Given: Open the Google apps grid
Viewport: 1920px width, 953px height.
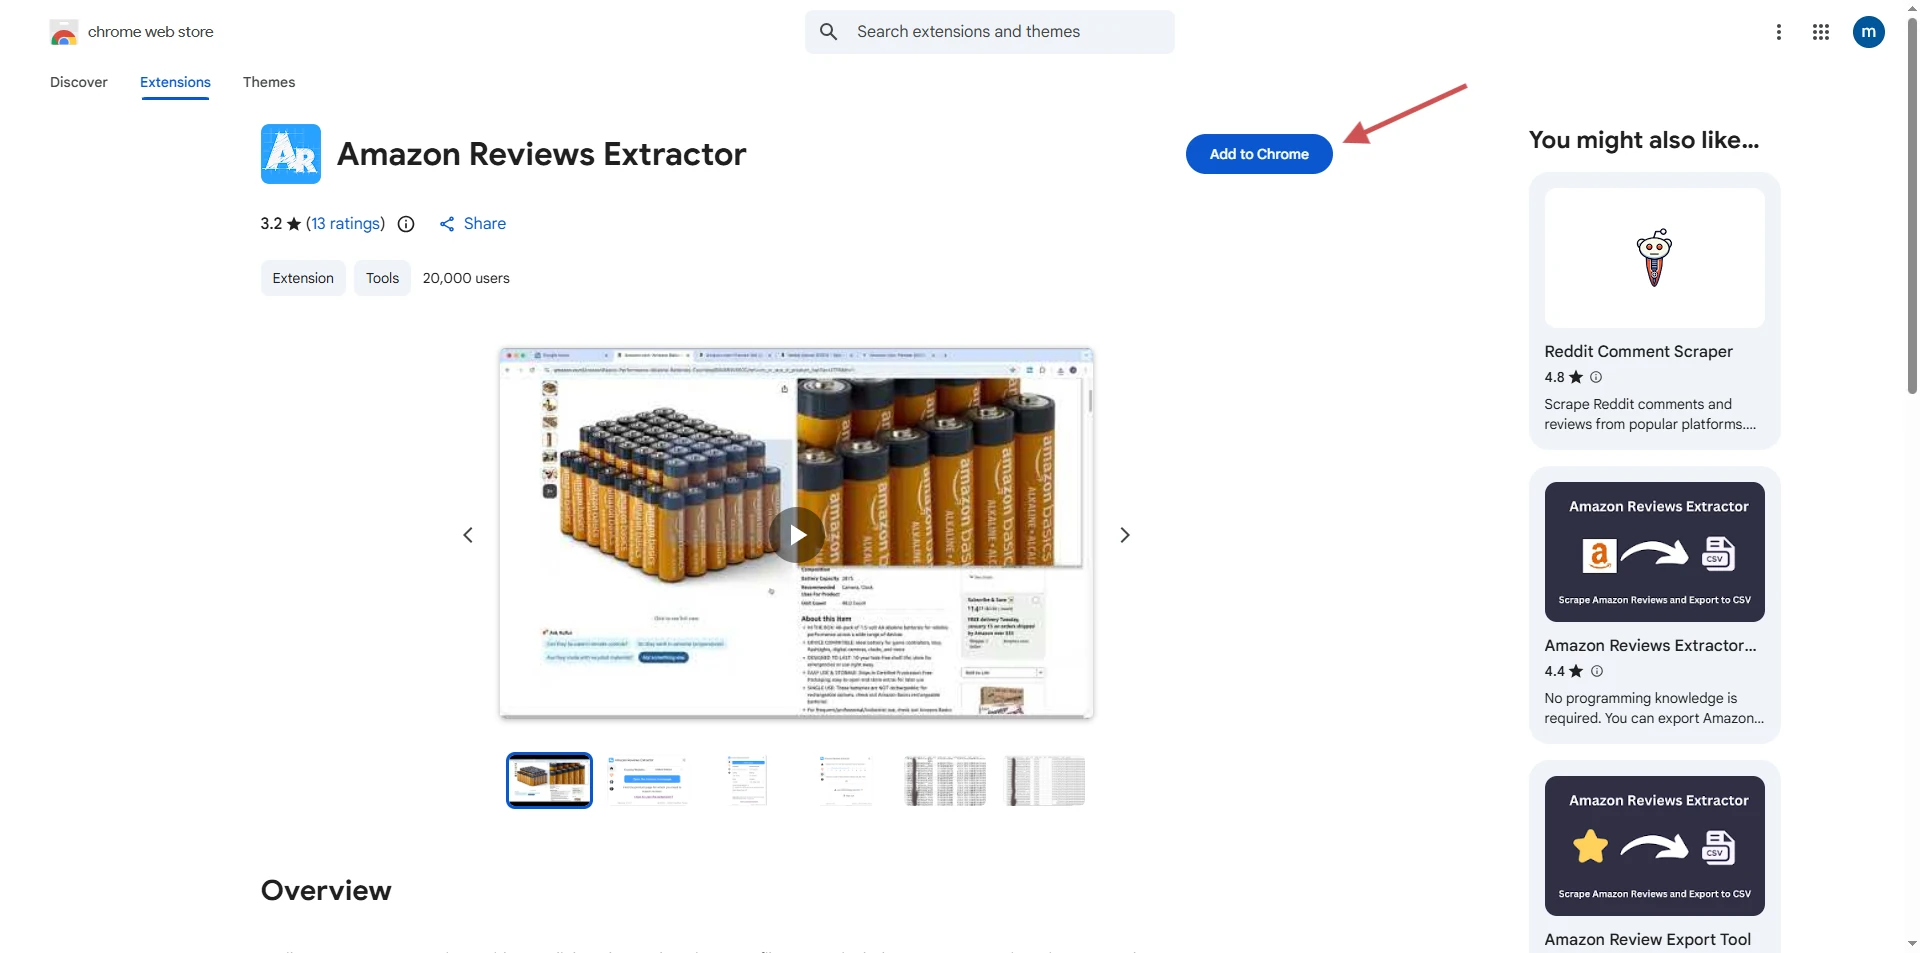Looking at the screenshot, I should point(1821,32).
